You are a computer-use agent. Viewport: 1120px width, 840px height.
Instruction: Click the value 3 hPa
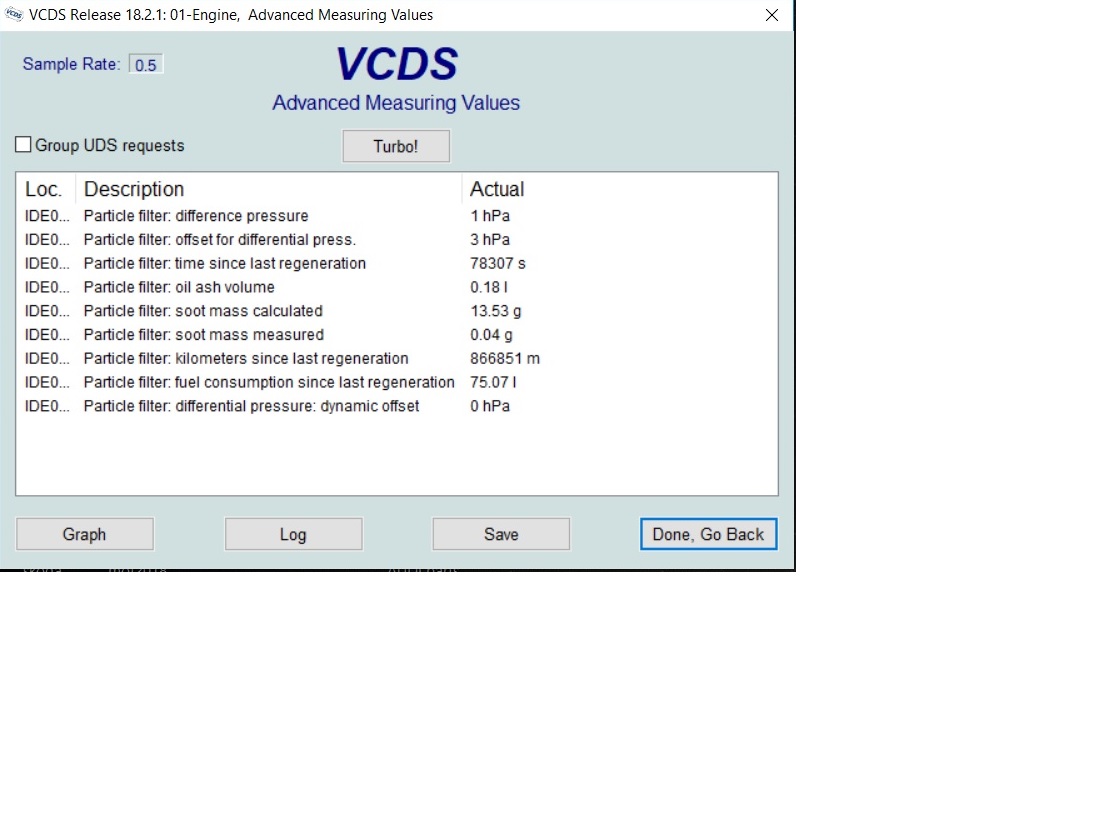[490, 239]
